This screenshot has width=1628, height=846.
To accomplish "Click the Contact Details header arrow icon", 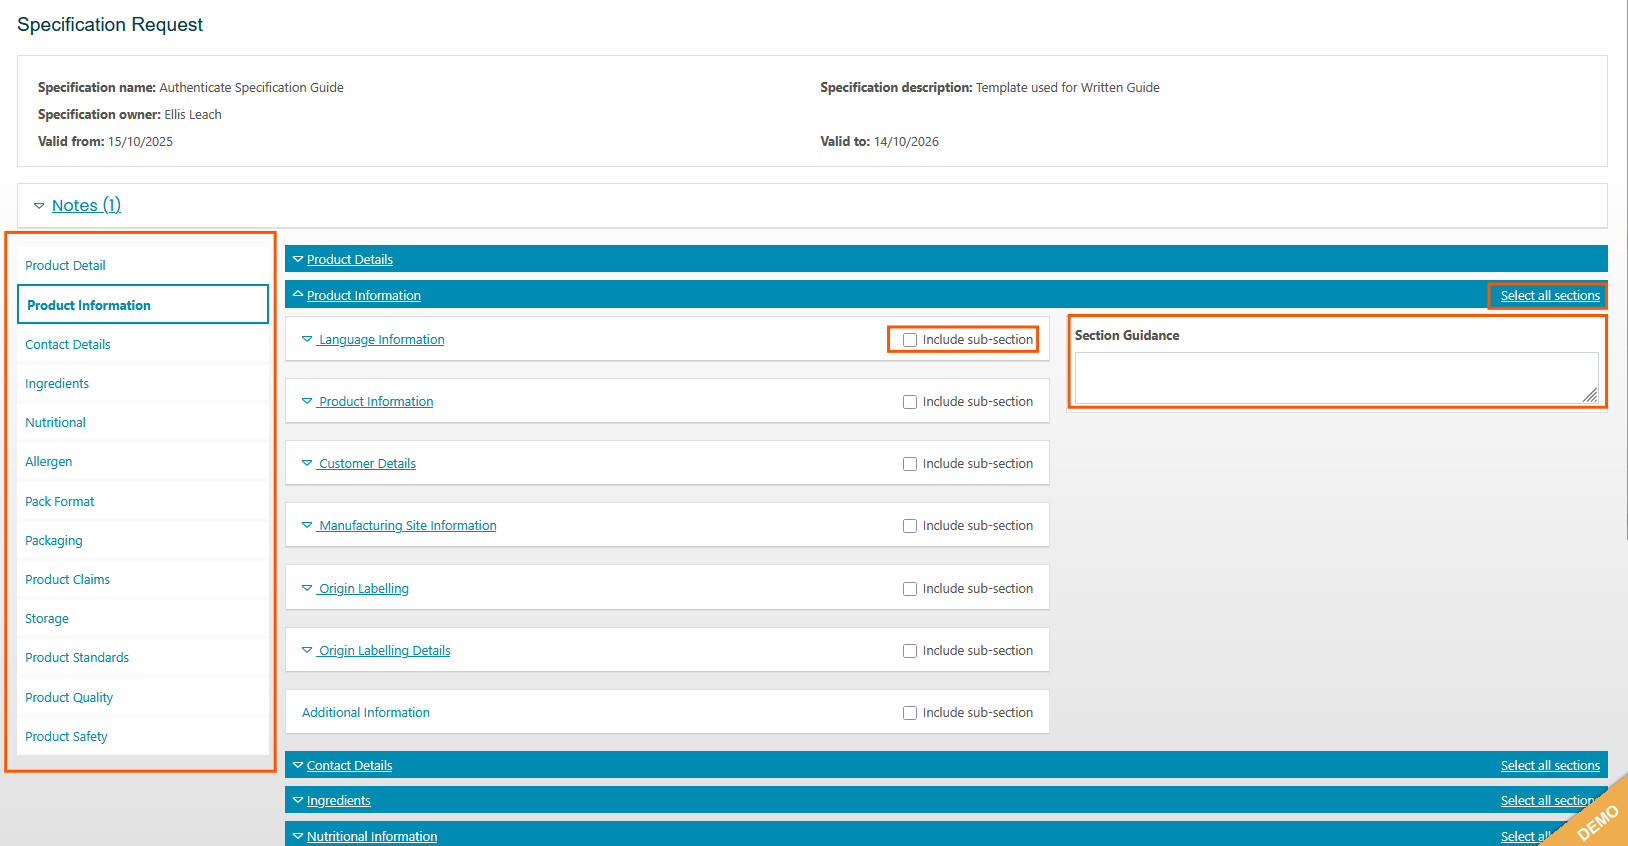I will [298, 765].
